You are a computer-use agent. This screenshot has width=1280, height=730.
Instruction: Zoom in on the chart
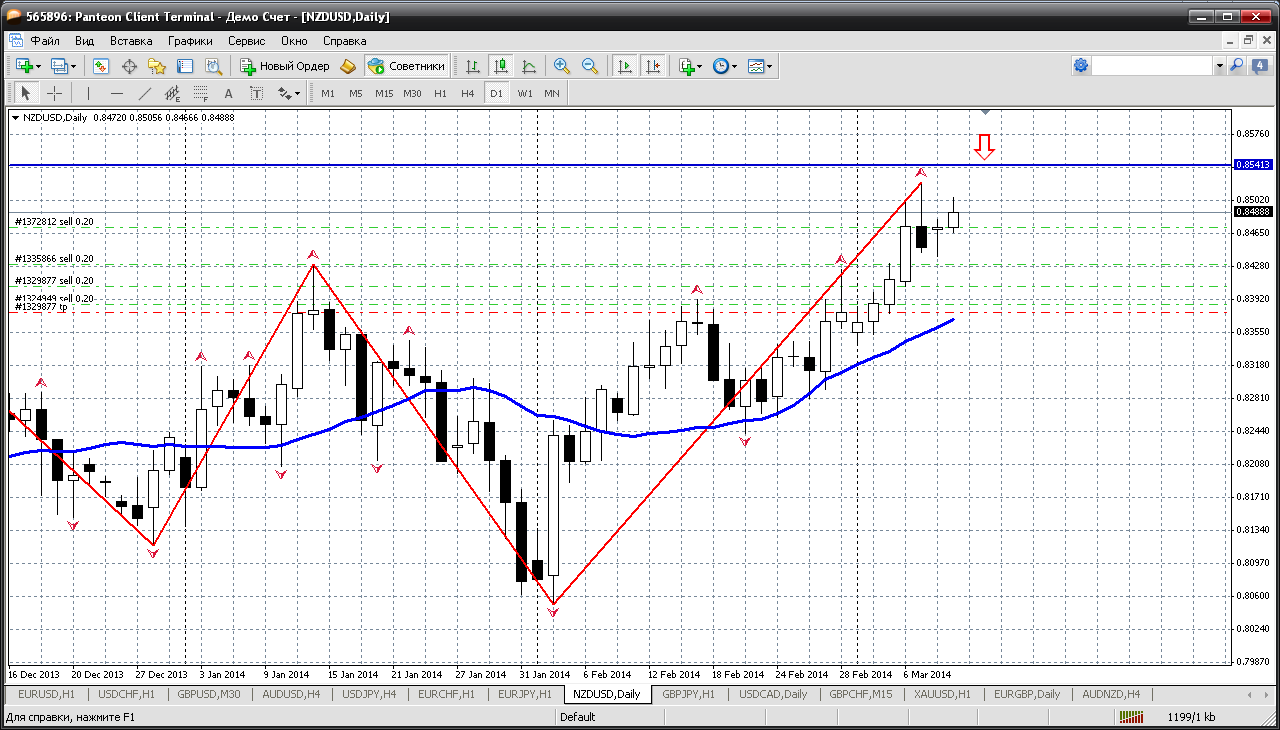pyautogui.click(x=562, y=66)
